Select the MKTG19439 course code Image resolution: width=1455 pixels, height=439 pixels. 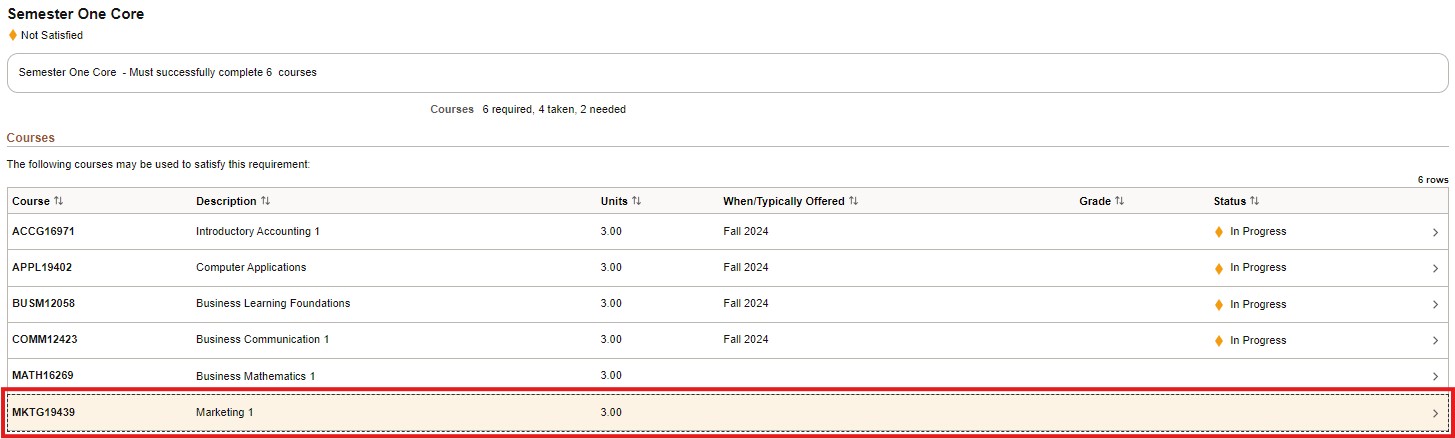coord(44,412)
